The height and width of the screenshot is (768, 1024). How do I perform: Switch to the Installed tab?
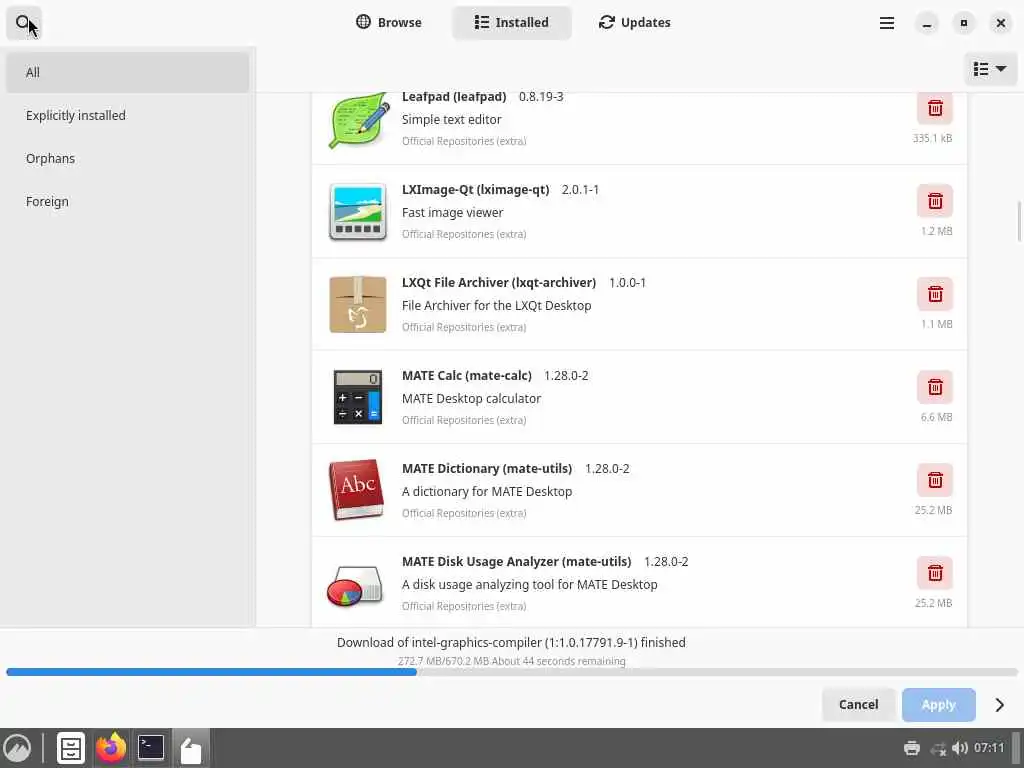pos(511,23)
